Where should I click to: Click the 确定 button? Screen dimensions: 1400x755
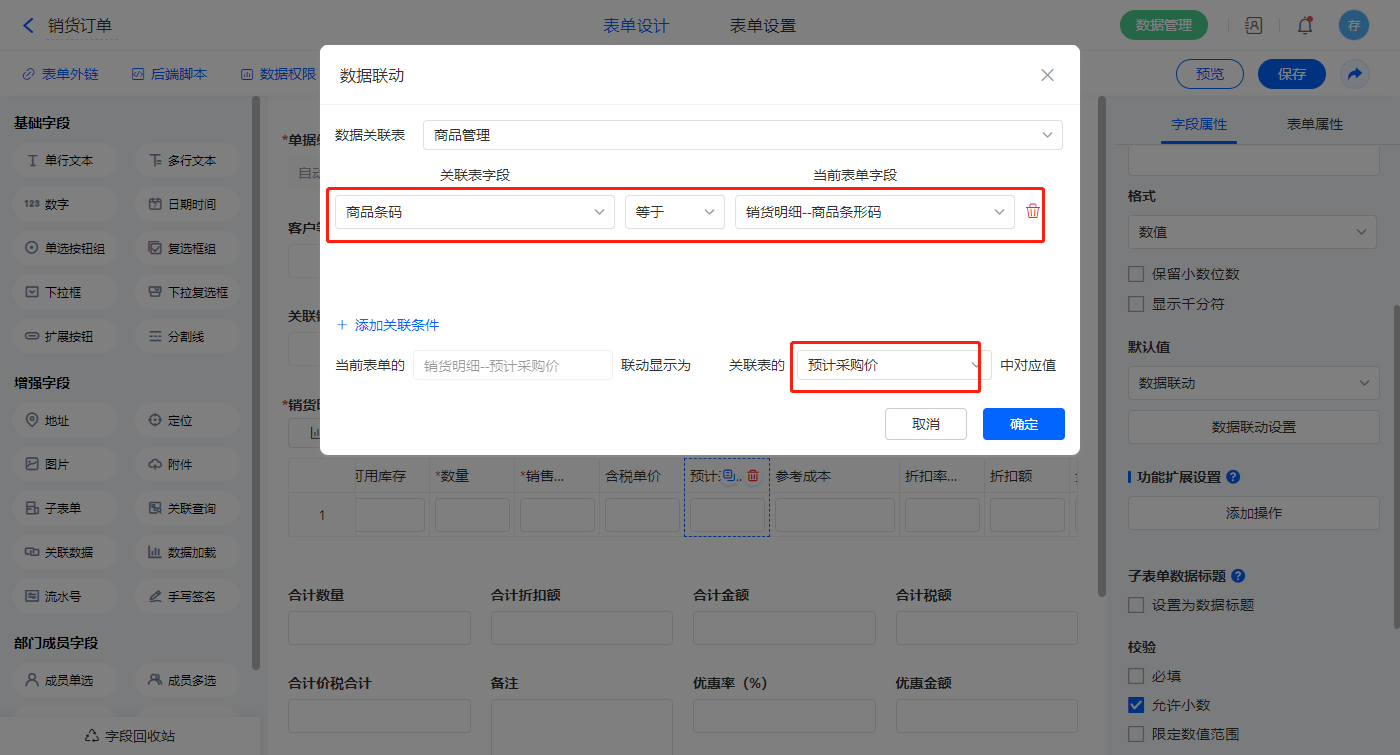tap(1023, 424)
